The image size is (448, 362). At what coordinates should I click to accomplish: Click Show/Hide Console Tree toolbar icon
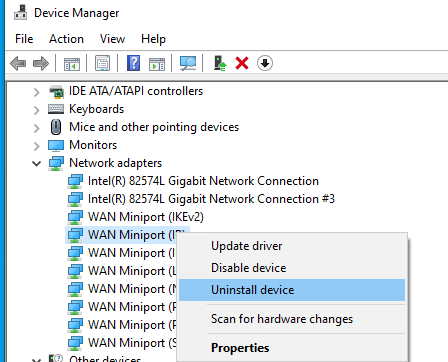click(x=72, y=63)
